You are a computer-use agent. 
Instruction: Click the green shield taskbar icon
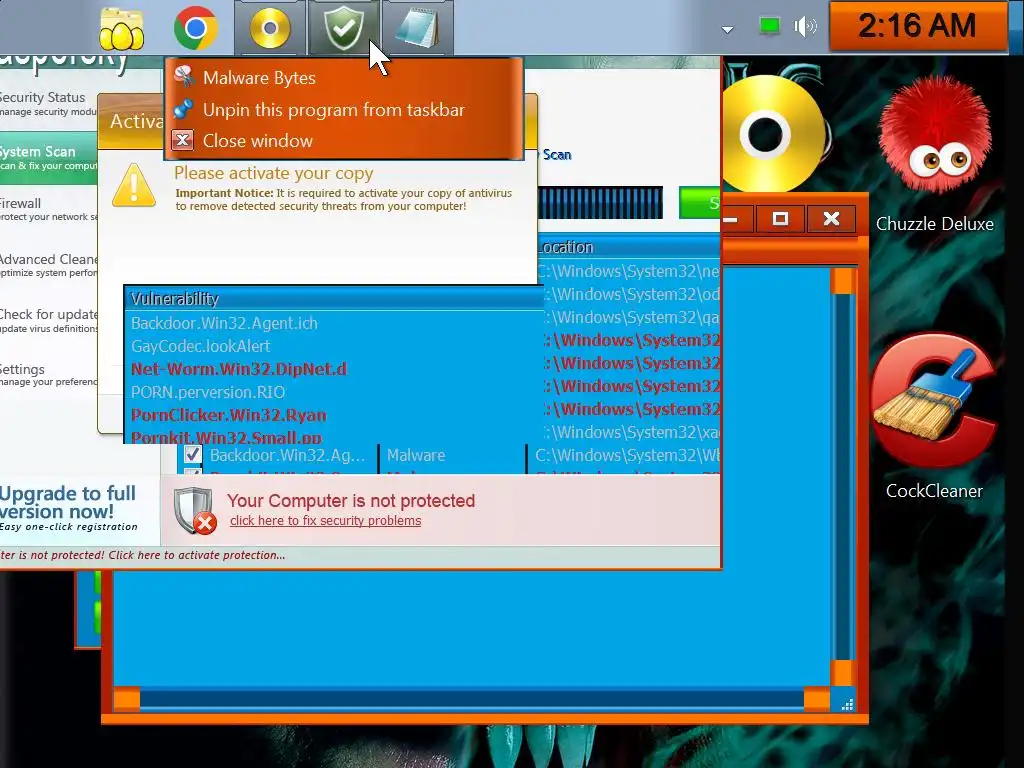pos(344,28)
